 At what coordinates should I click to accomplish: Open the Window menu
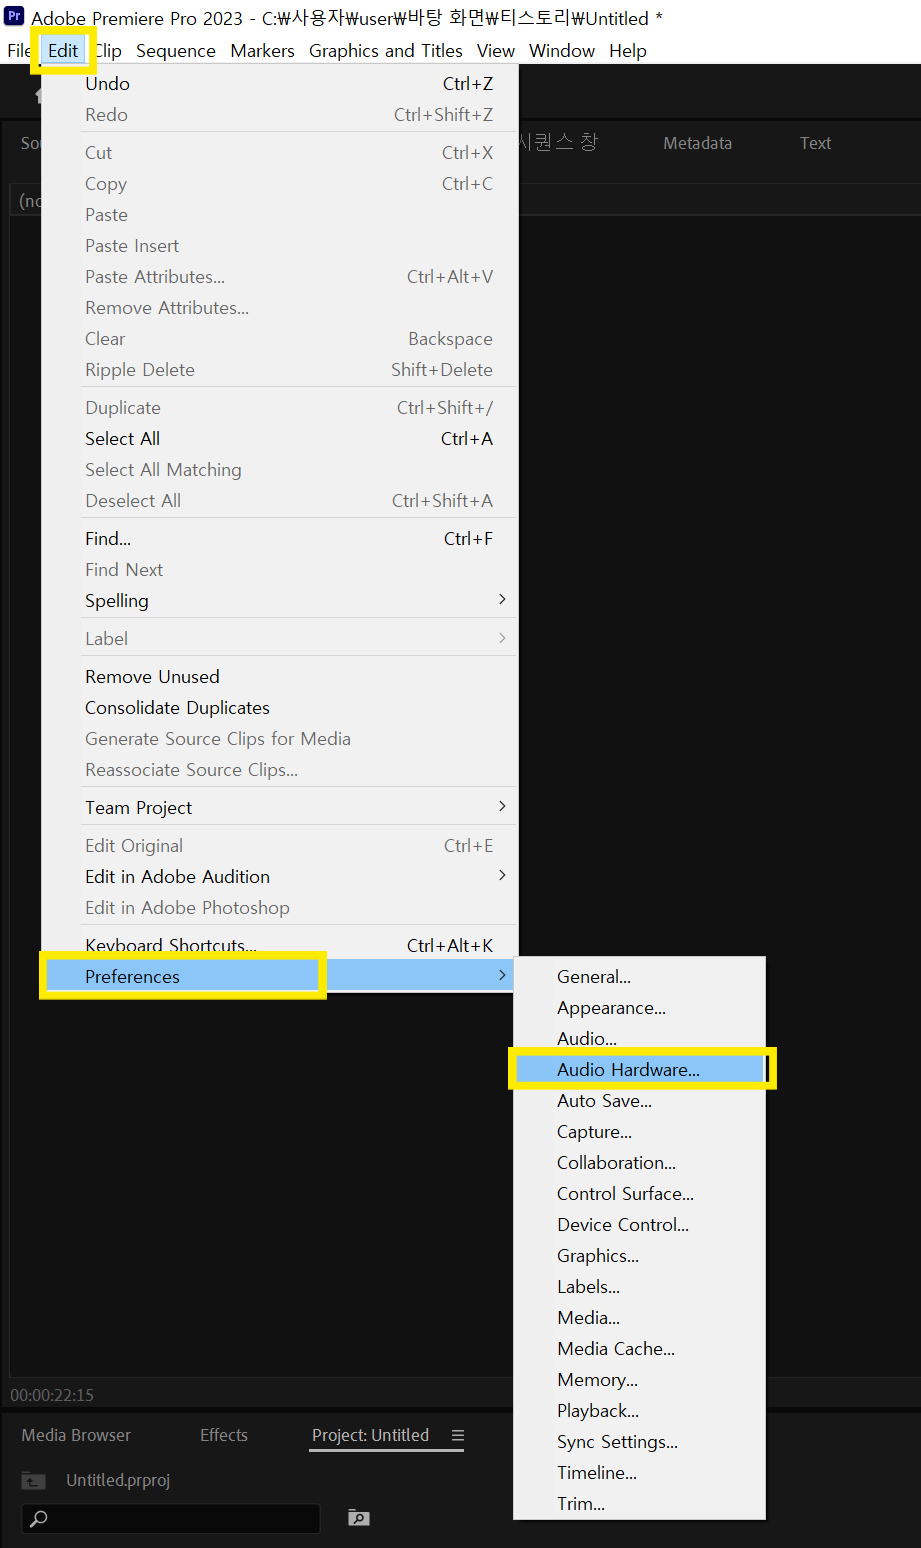pyautogui.click(x=562, y=50)
